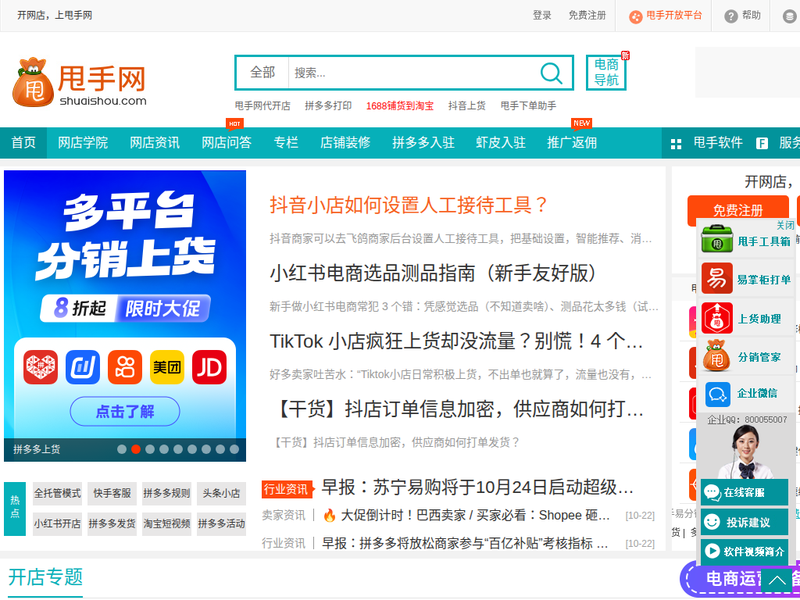Switch to the third carousel dot
The image size is (800, 600).
click(x=150, y=449)
